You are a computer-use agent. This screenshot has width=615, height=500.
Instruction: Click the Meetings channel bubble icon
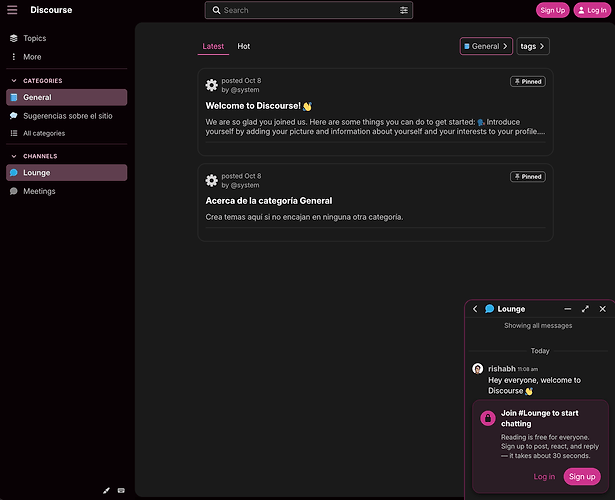[x=14, y=191]
